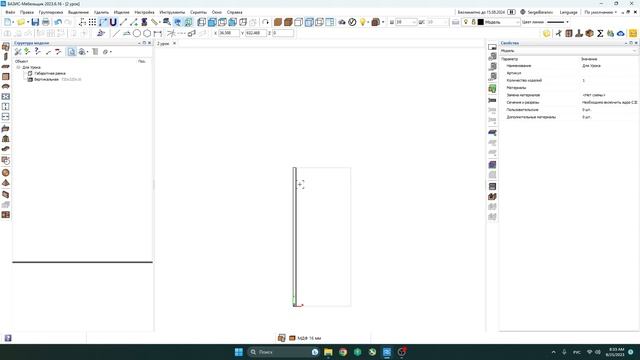Screen dimensions: 640x360
Task: Click the Language button
Action: [x=568, y=12]
